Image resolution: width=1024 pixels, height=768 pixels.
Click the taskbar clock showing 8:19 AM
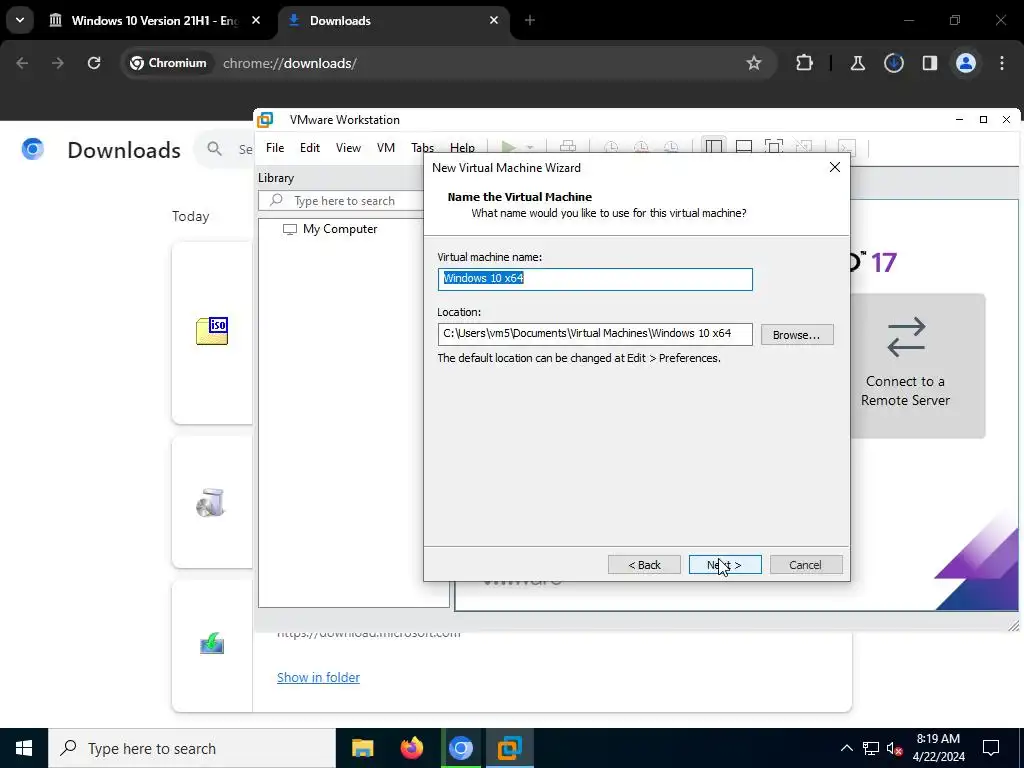pos(938,748)
